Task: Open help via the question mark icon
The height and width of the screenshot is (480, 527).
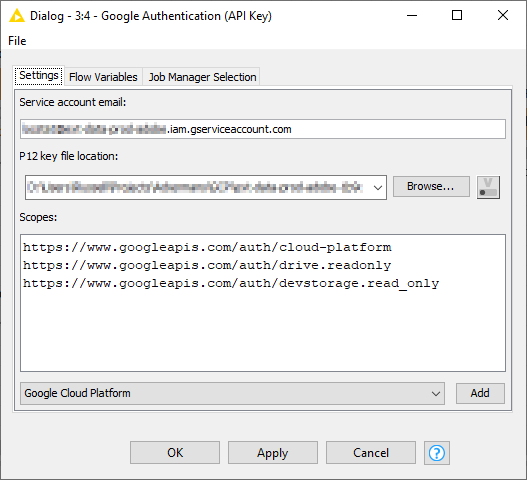Action: click(437, 453)
